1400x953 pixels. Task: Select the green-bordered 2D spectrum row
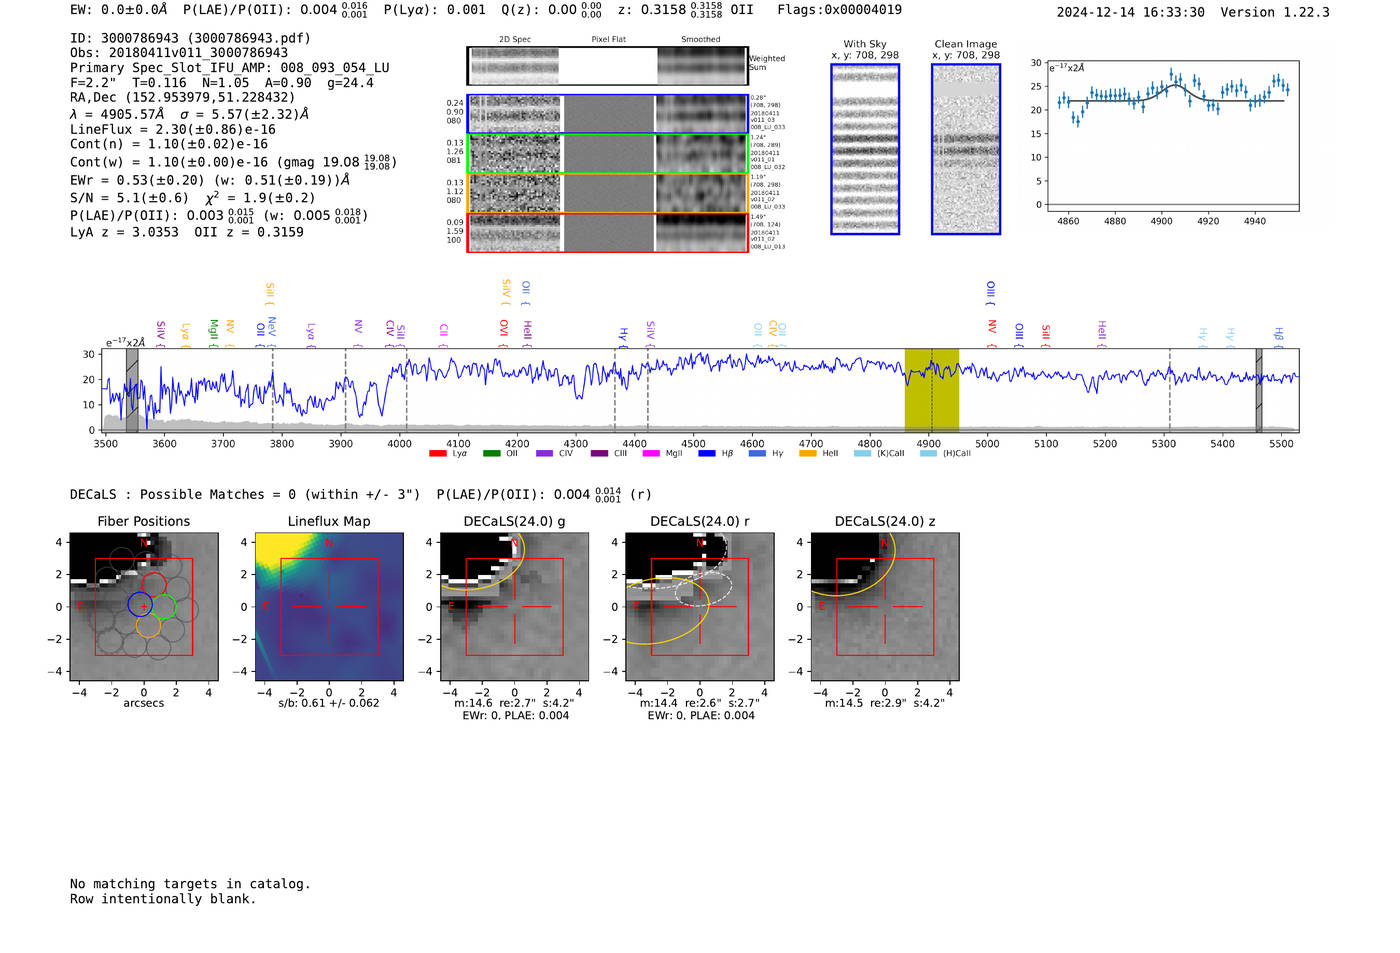(x=607, y=154)
